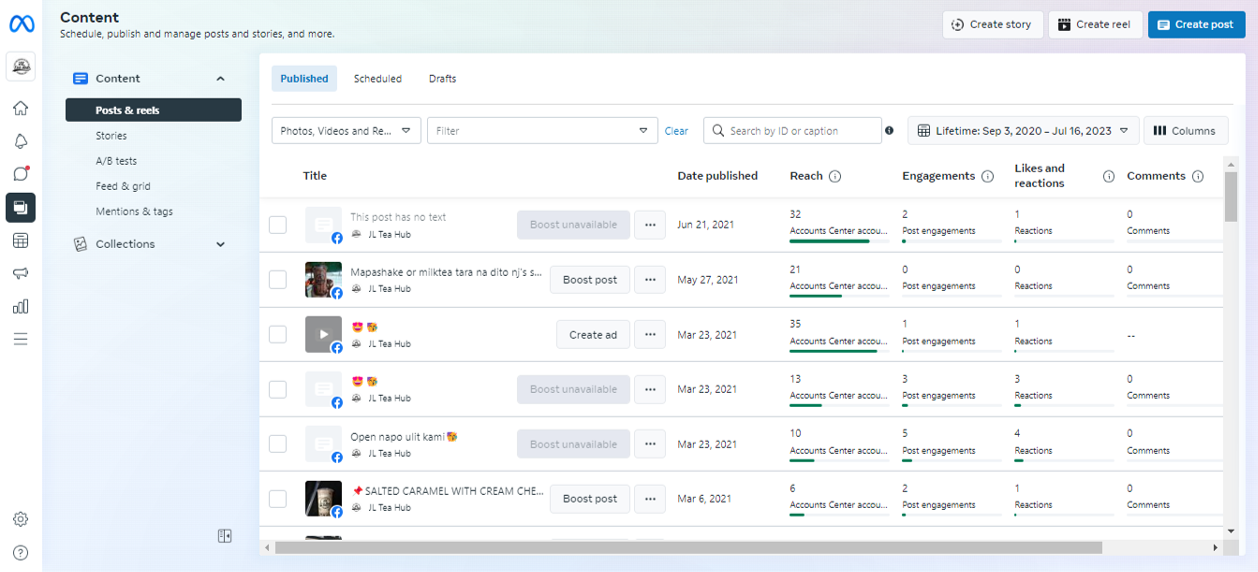This screenshot has width=1258, height=572.
Task: Click the Title column header
Action: coord(315,176)
